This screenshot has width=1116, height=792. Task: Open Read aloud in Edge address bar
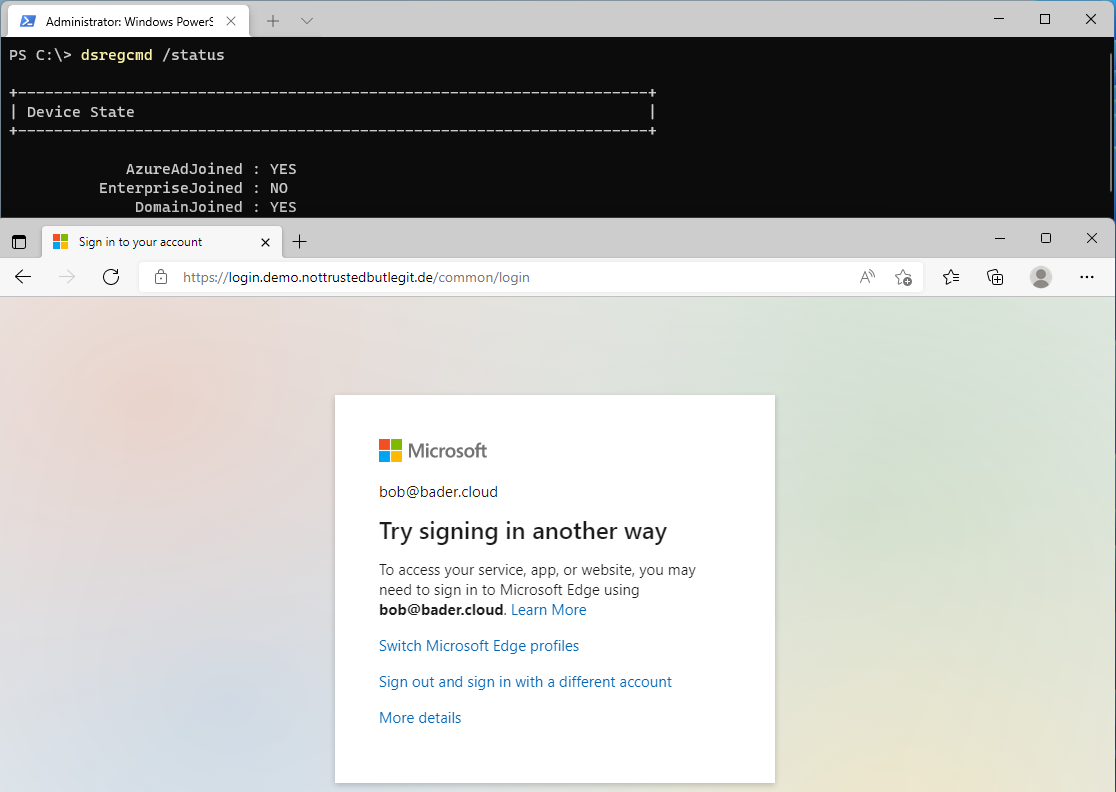867,278
